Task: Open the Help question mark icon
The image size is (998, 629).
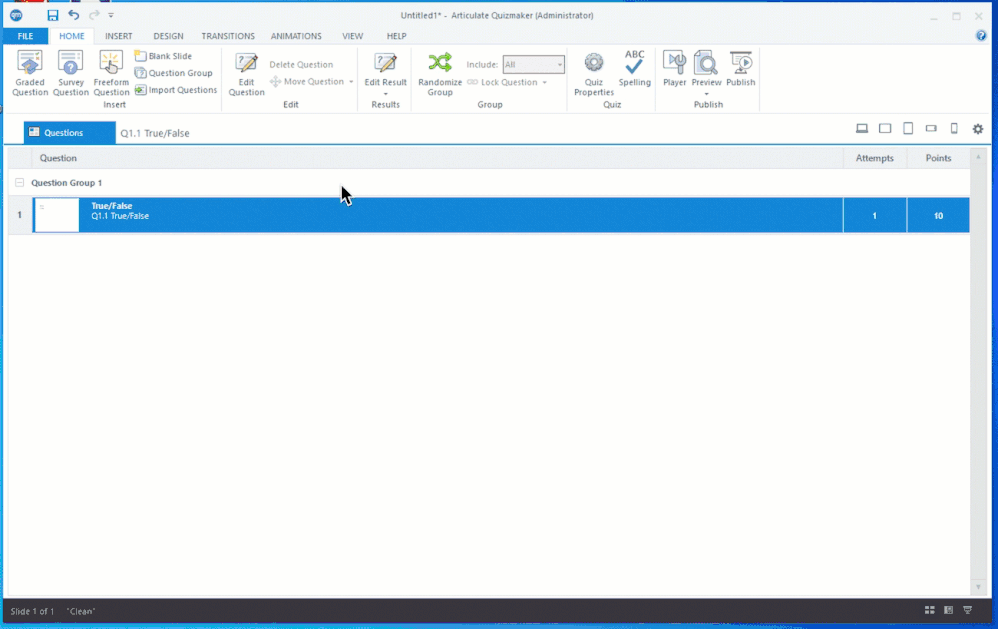Action: (981, 36)
